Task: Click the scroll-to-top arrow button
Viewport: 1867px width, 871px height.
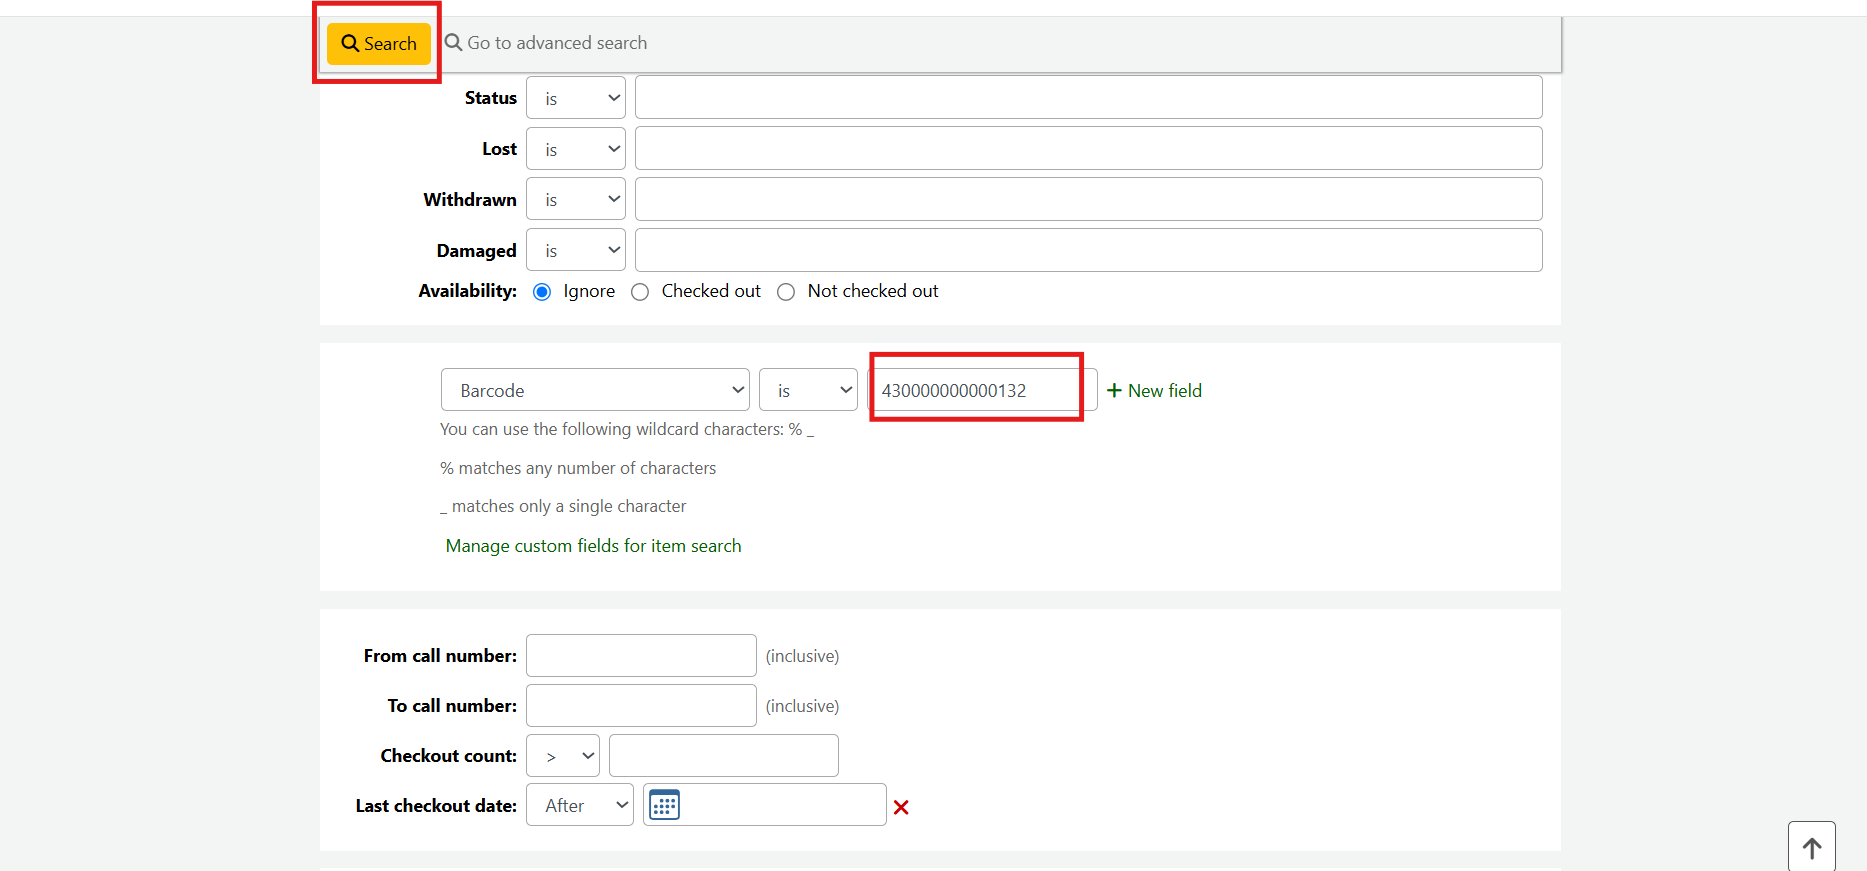Action: (x=1811, y=847)
